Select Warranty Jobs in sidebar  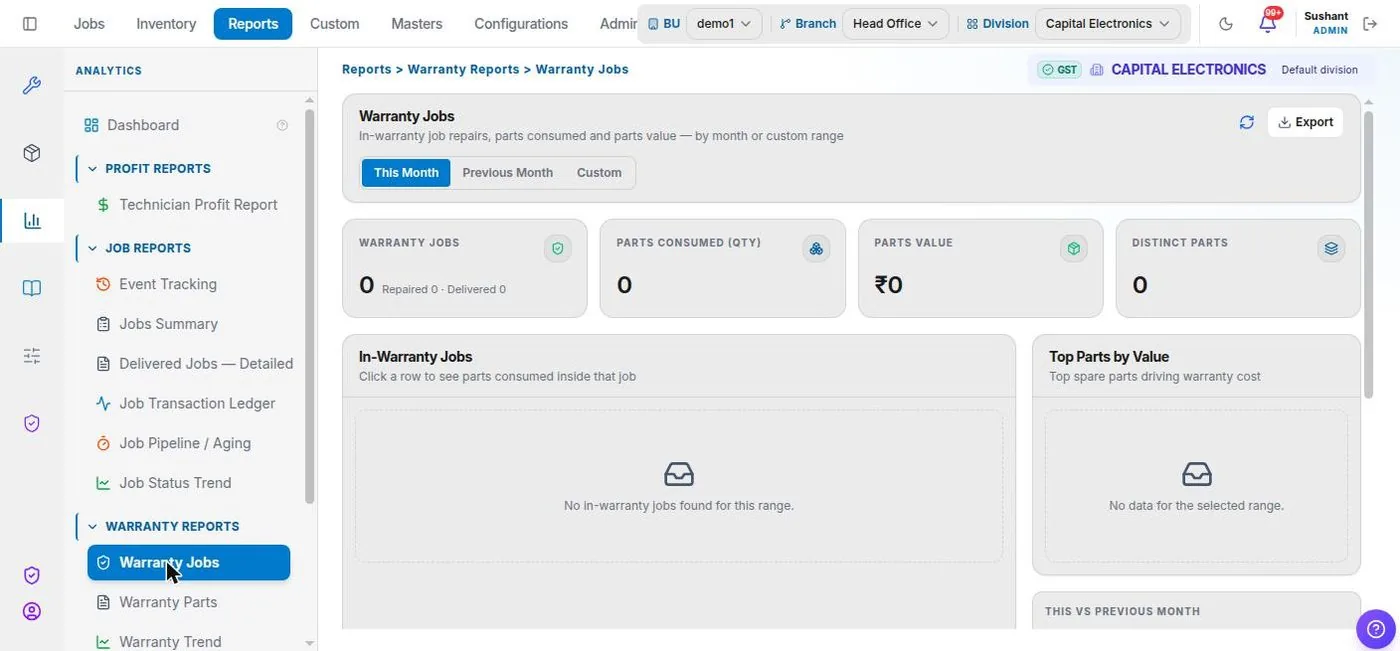tap(188, 563)
